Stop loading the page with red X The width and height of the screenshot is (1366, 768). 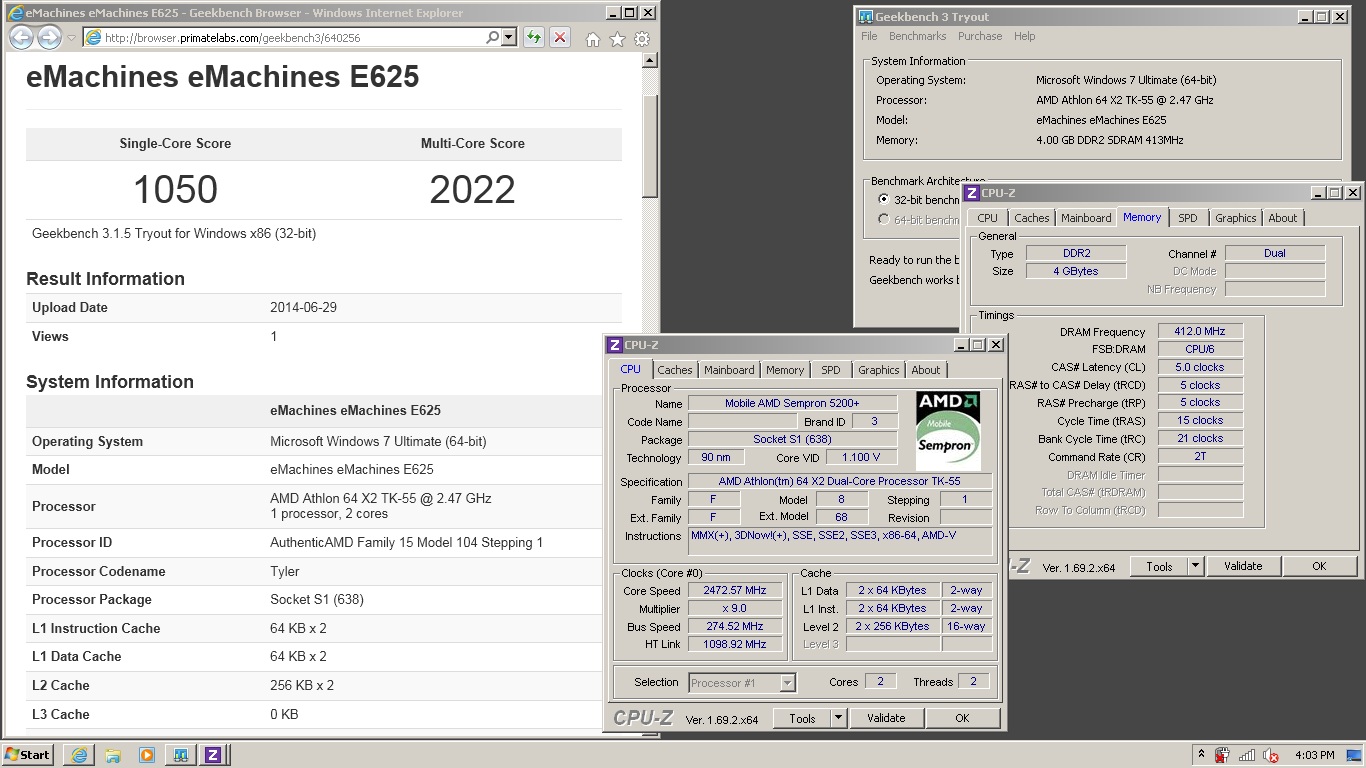coord(560,38)
